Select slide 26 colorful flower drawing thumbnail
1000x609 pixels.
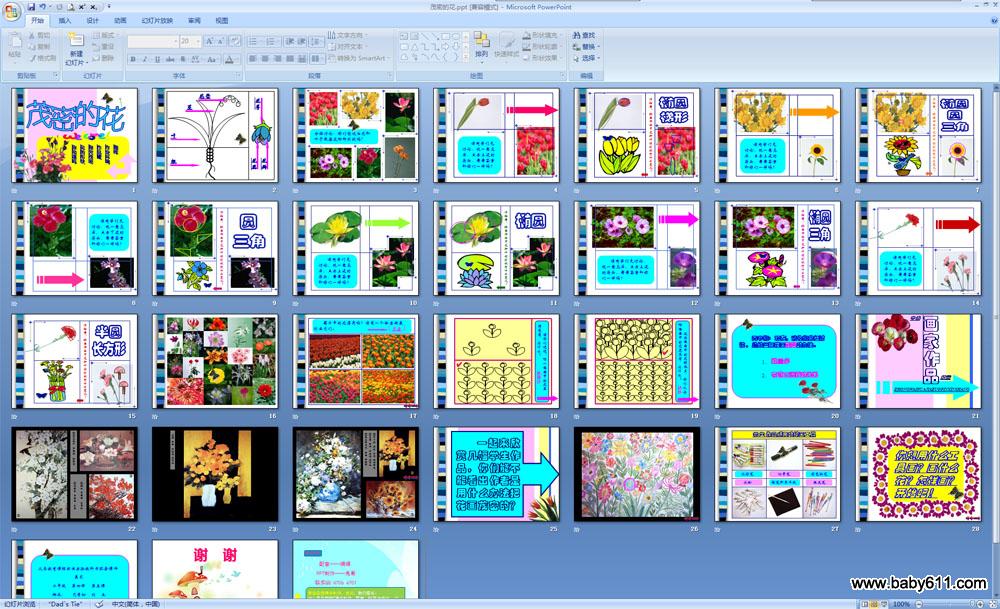tap(636, 474)
